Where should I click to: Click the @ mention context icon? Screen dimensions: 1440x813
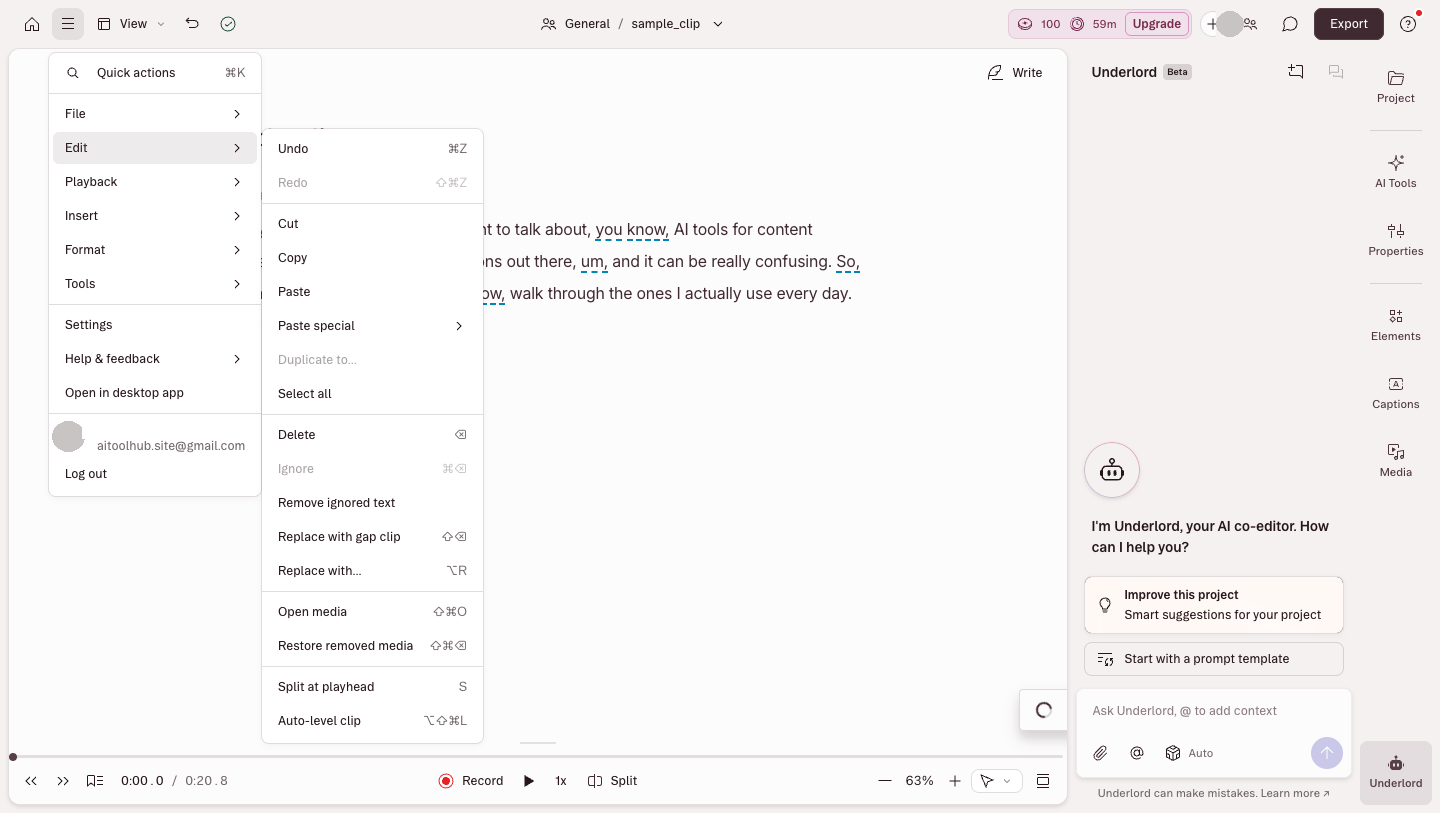tap(1136, 753)
